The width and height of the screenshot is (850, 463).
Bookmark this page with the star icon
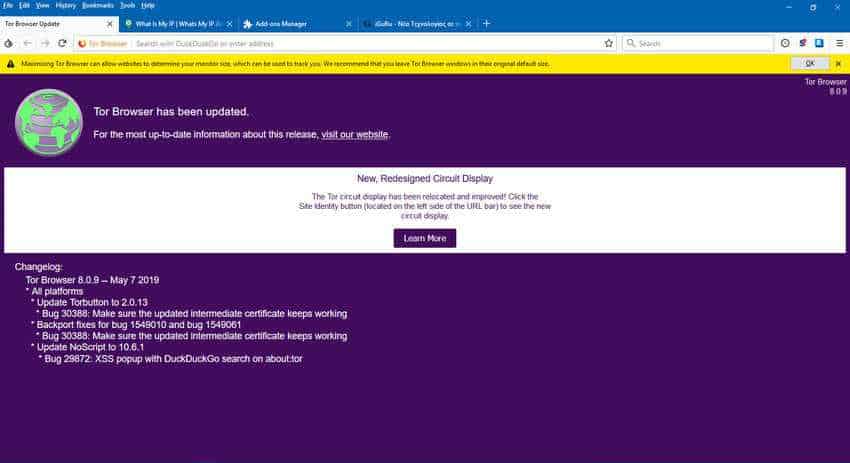(x=609, y=43)
